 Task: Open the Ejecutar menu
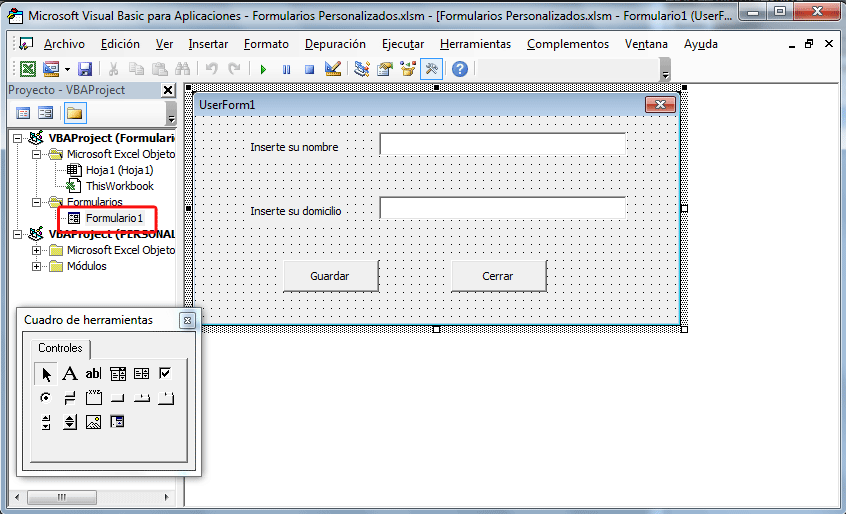click(402, 44)
